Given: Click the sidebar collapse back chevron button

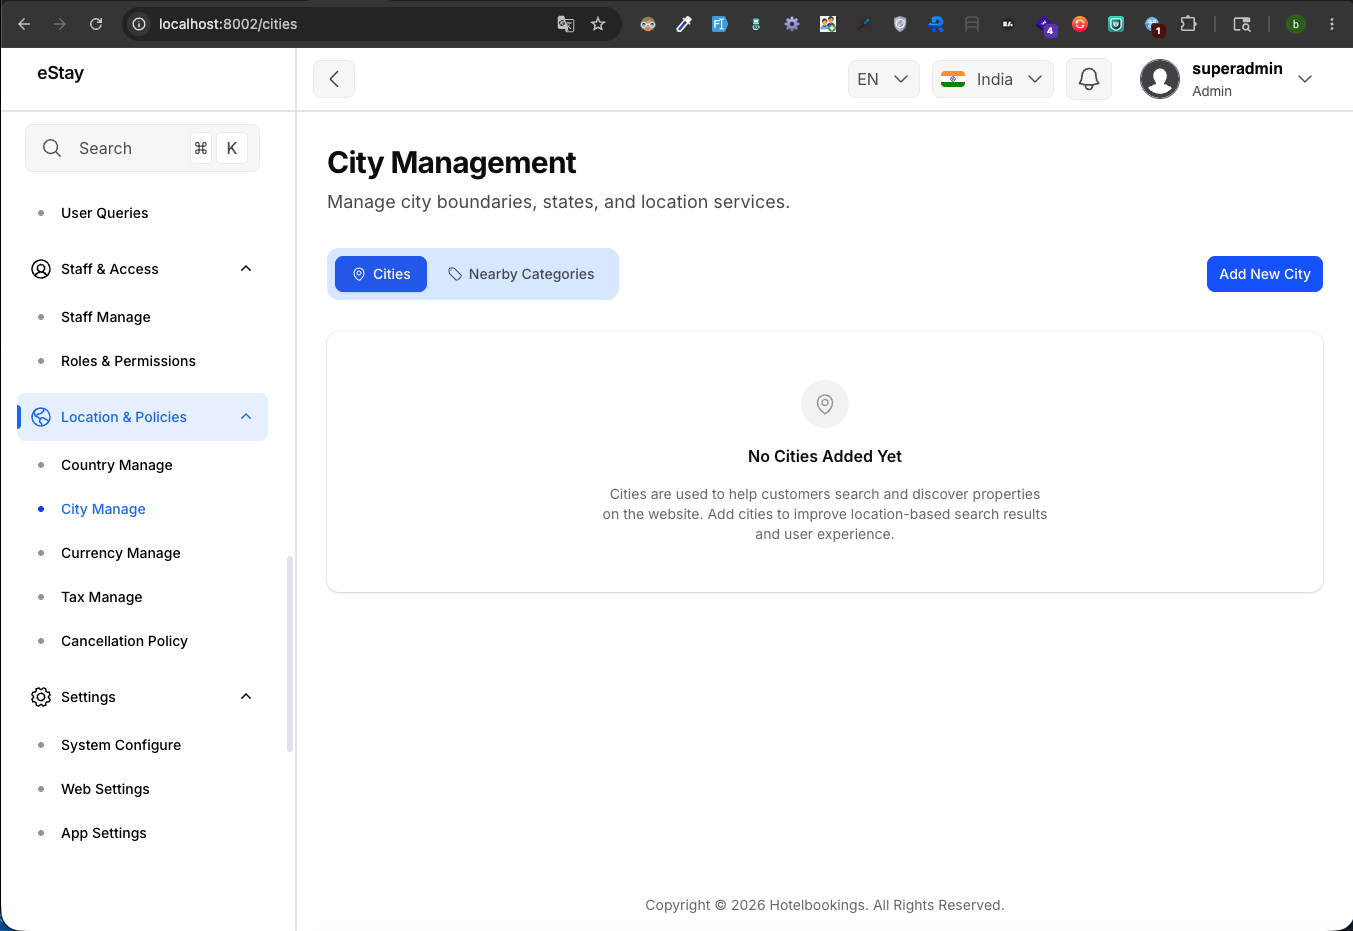Looking at the screenshot, I should pos(334,79).
